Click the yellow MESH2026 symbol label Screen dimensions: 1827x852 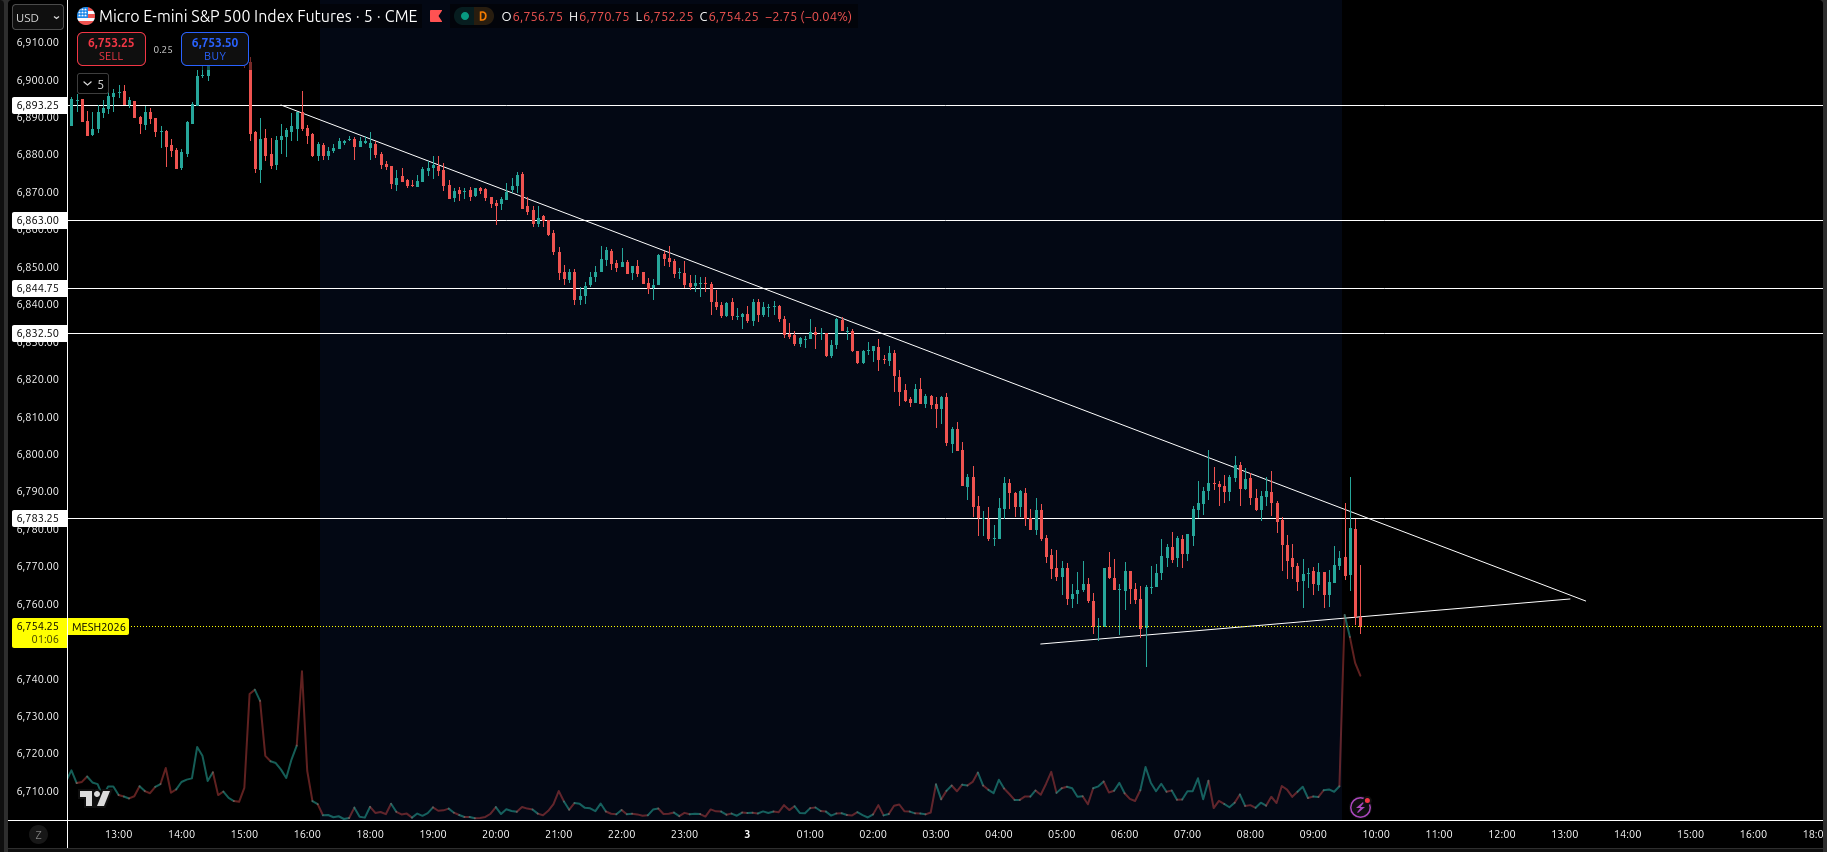99,627
